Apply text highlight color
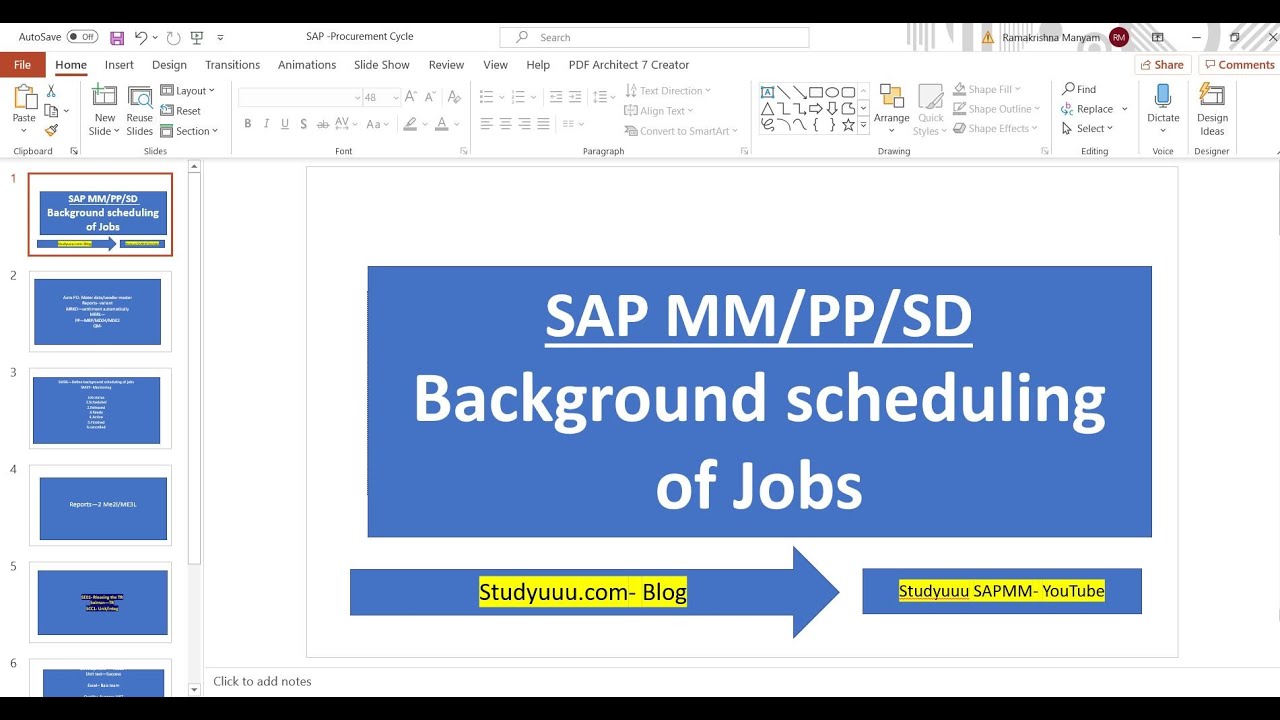The width and height of the screenshot is (1280, 720). (x=409, y=124)
